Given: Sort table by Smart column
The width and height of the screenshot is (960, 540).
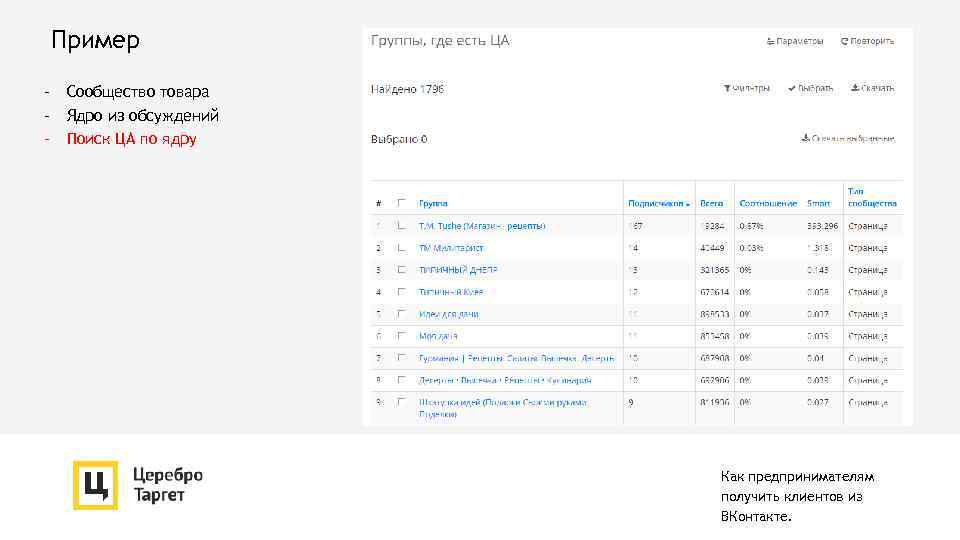Looking at the screenshot, I should pos(818,203).
